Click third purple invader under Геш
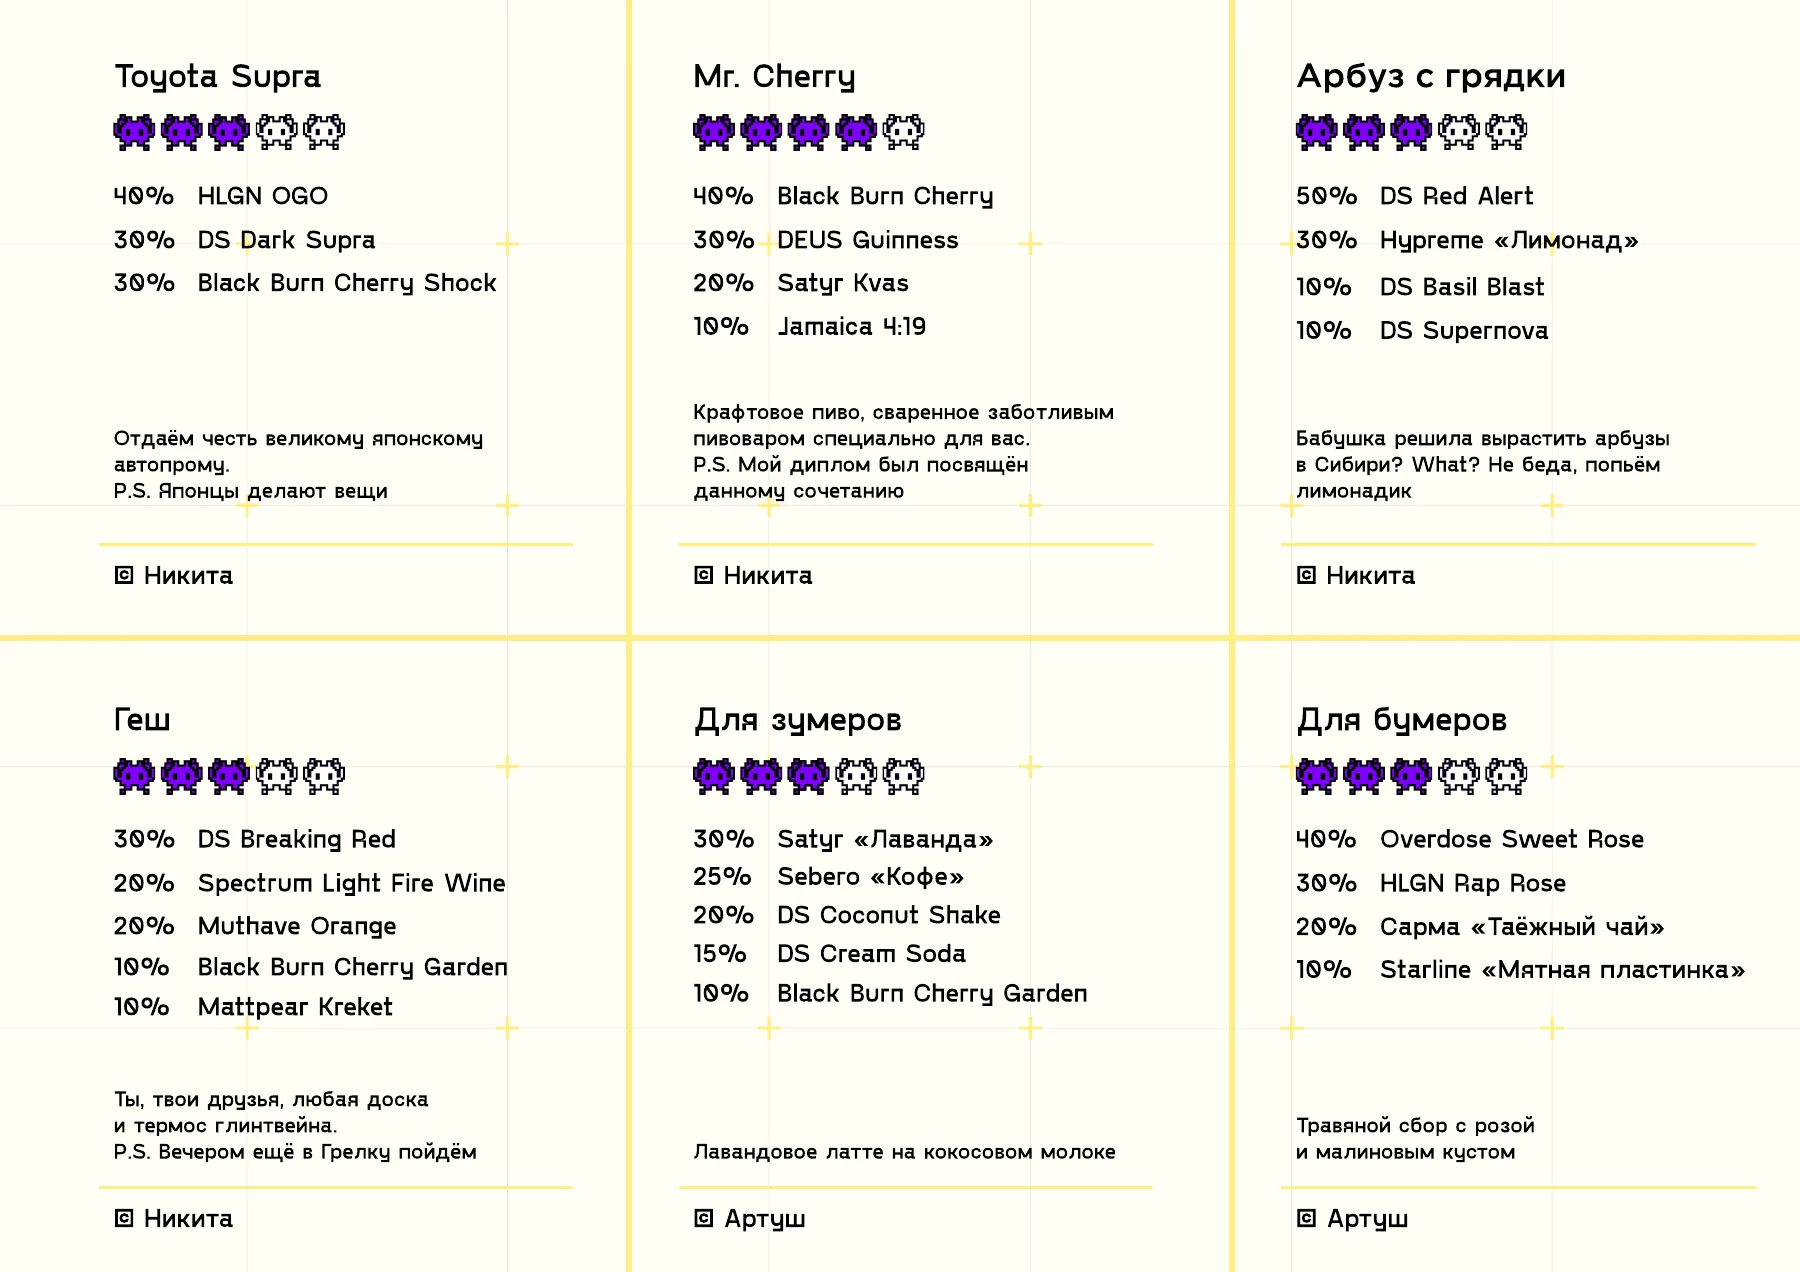The height and width of the screenshot is (1272, 1800). click(x=229, y=775)
